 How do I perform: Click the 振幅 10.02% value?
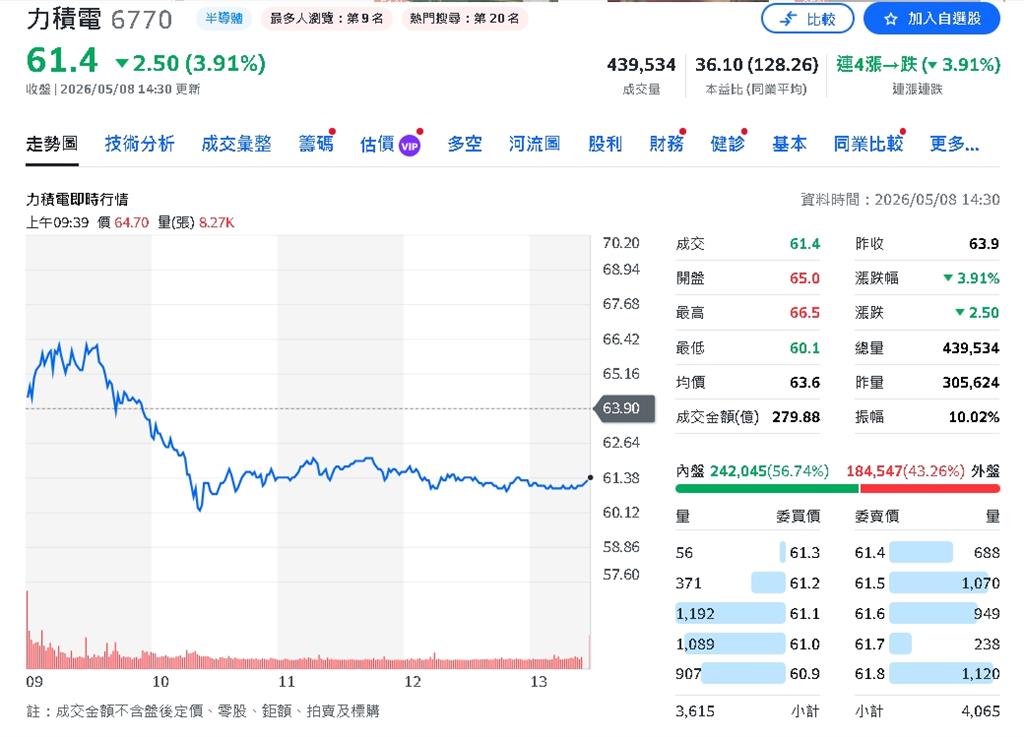pyautogui.click(x=974, y=417)
